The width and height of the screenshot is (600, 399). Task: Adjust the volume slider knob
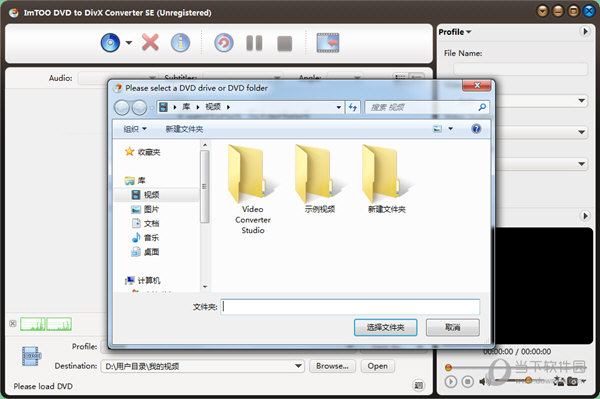tap(528, 380)
